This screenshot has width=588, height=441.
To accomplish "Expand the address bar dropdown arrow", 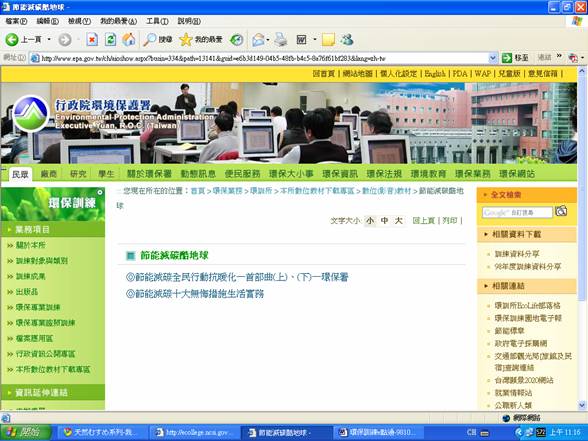I will [x=493, y=58].
